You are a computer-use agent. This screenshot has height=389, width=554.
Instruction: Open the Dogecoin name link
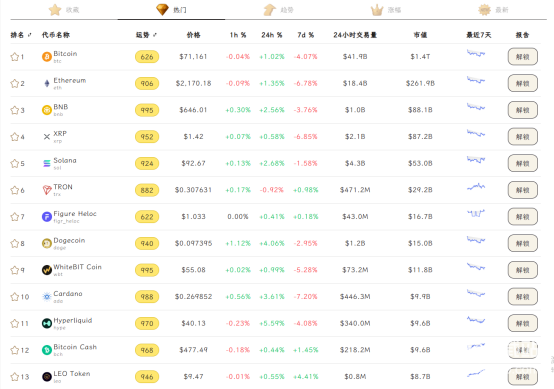69,241
